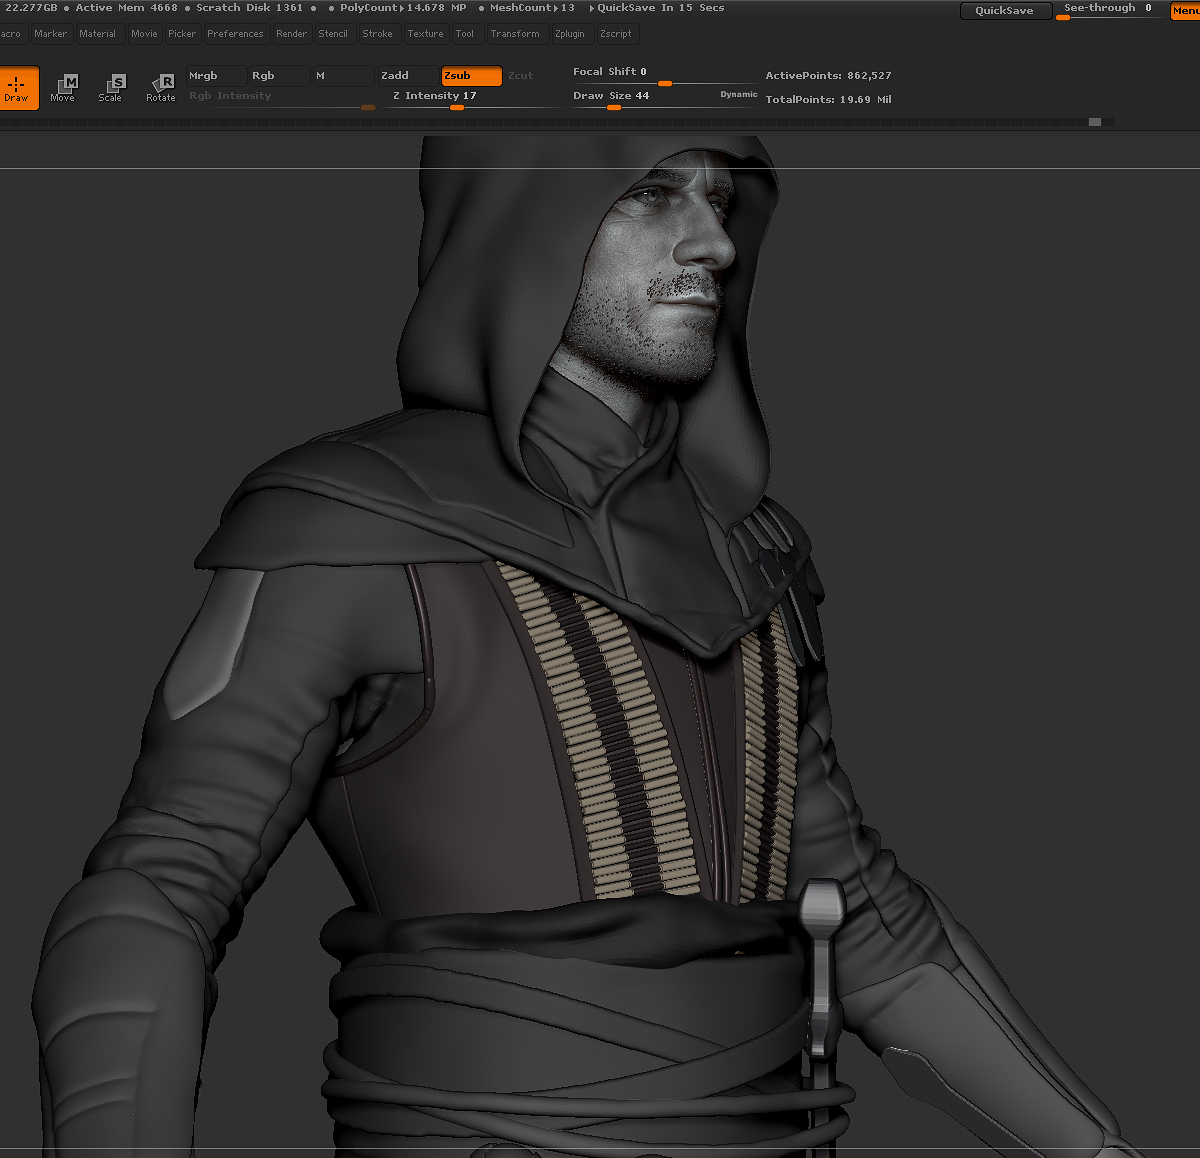This screenshot has height=1158, width=1200.
Task: Click the MeshCount status readout
Action: 532,8
